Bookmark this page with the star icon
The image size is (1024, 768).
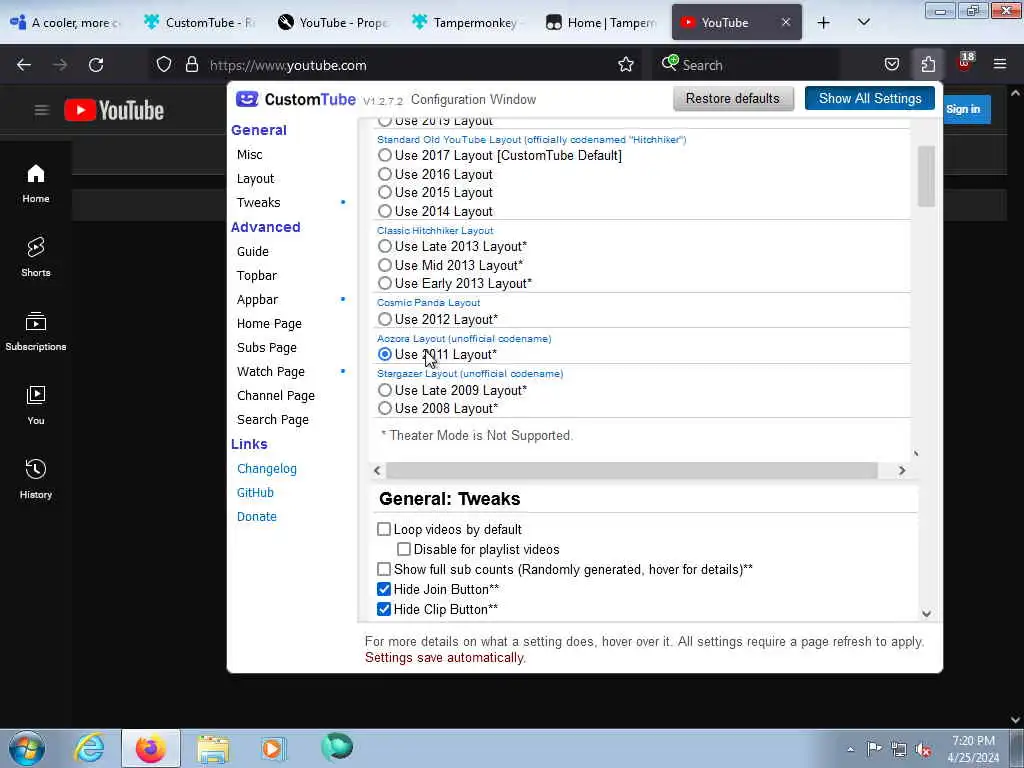click(x=626, y=65)
